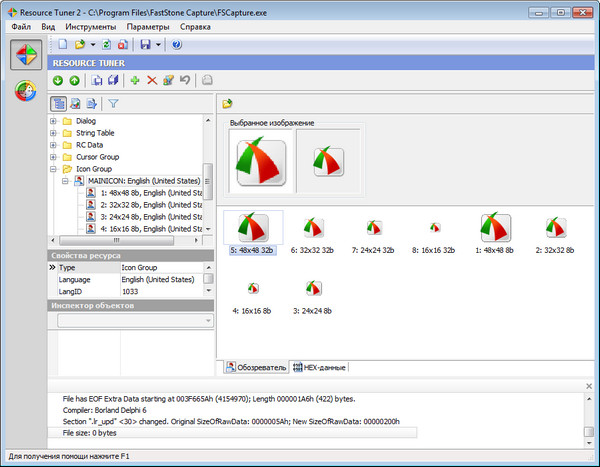Click the blue floppy disk save icon
Screen dimensions: 600x467
click(145, 45)
